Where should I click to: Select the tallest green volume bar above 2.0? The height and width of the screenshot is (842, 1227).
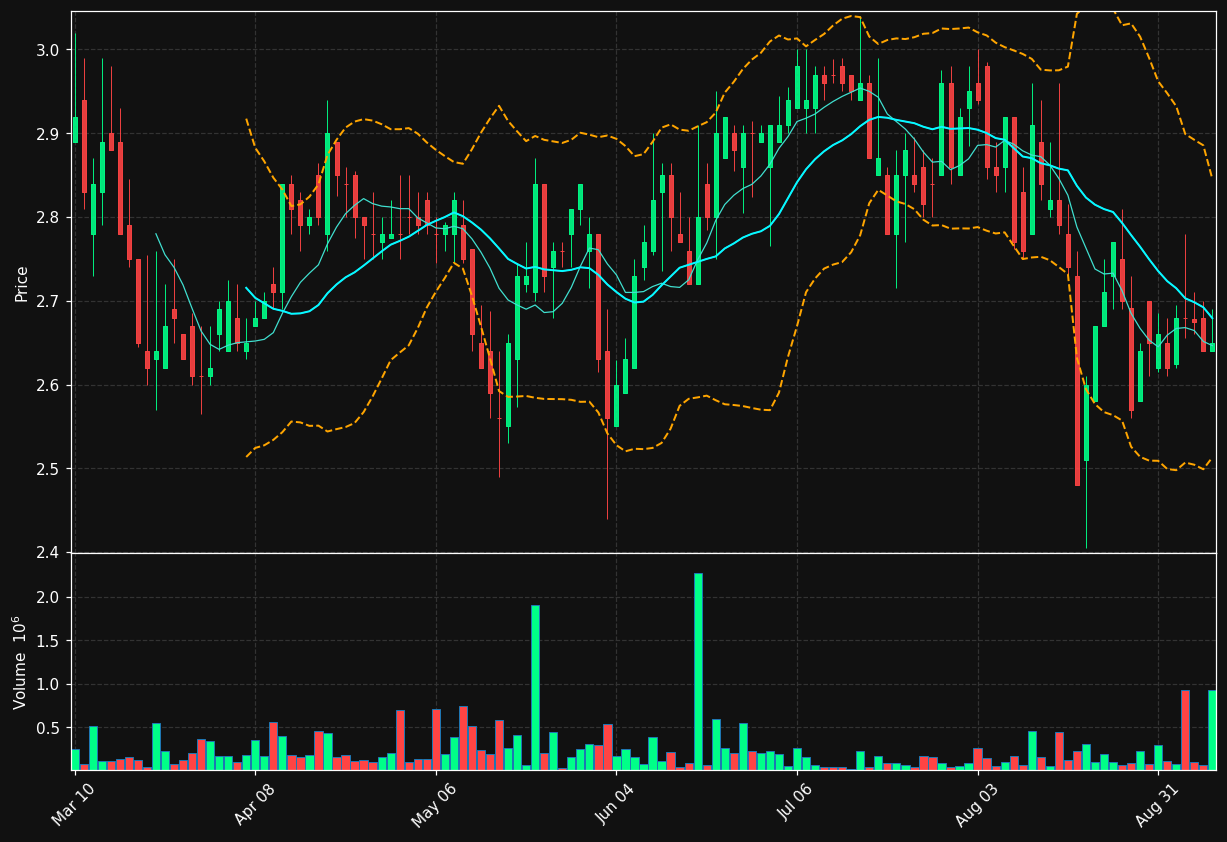tap(698, 671)
